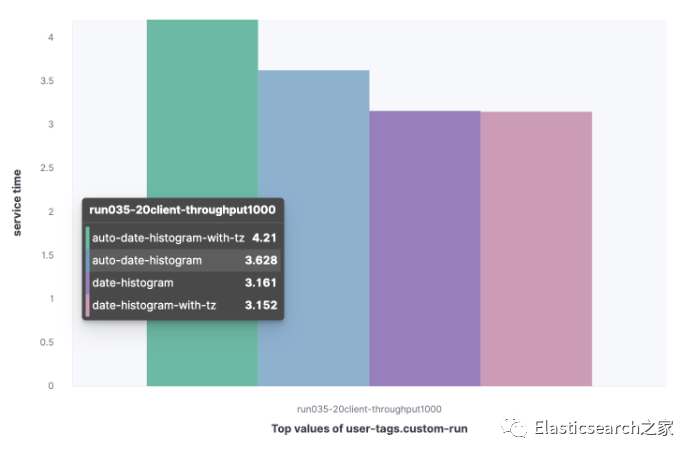Screen dimensions: 696x458
Task: Click the WeChat logo icon in the watermark
Action: [x=517, y=428]
